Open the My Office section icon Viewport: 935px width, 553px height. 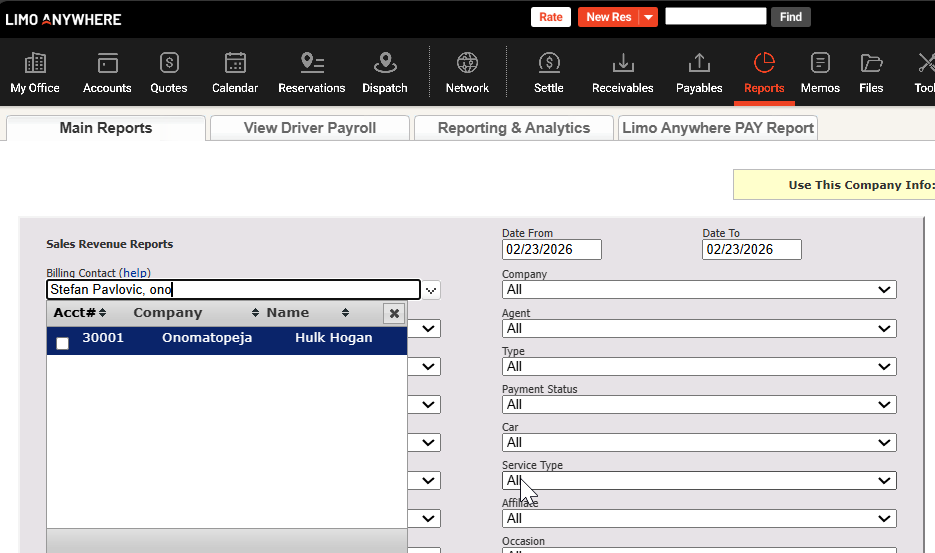tap(35, 73)
